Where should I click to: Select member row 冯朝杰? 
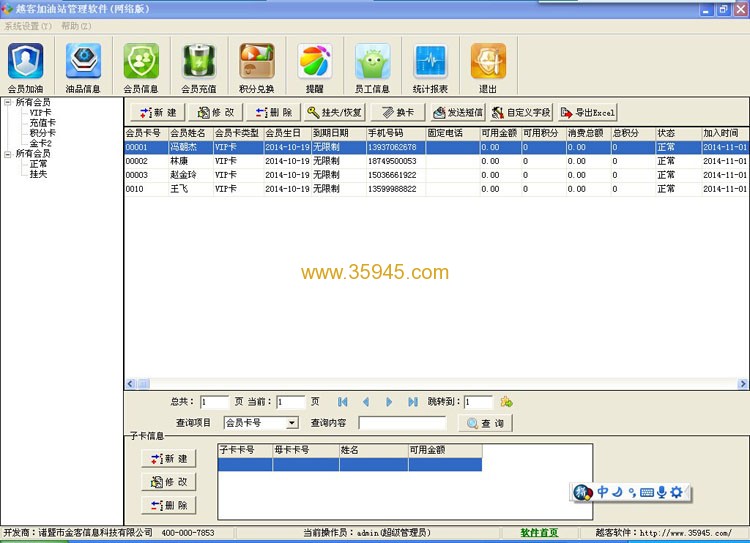(436, 147)
